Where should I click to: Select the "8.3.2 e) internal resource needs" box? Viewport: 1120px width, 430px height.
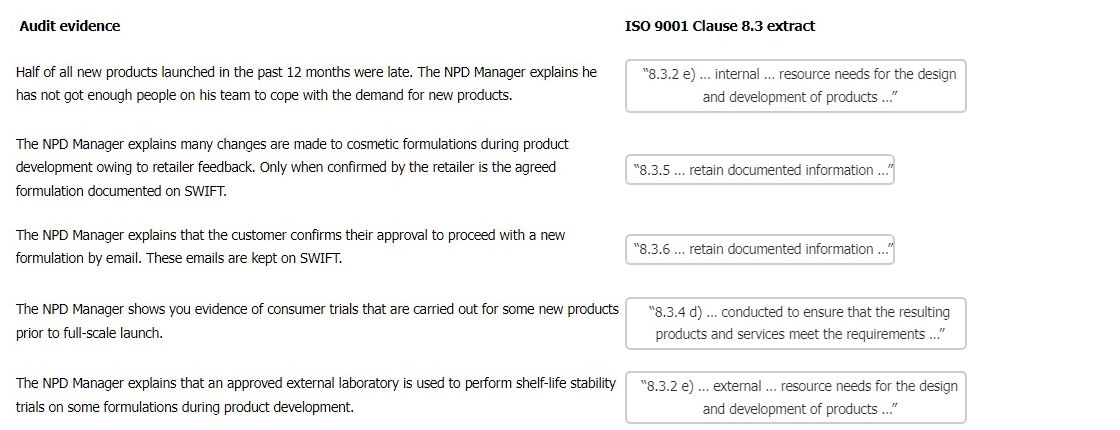795,86
